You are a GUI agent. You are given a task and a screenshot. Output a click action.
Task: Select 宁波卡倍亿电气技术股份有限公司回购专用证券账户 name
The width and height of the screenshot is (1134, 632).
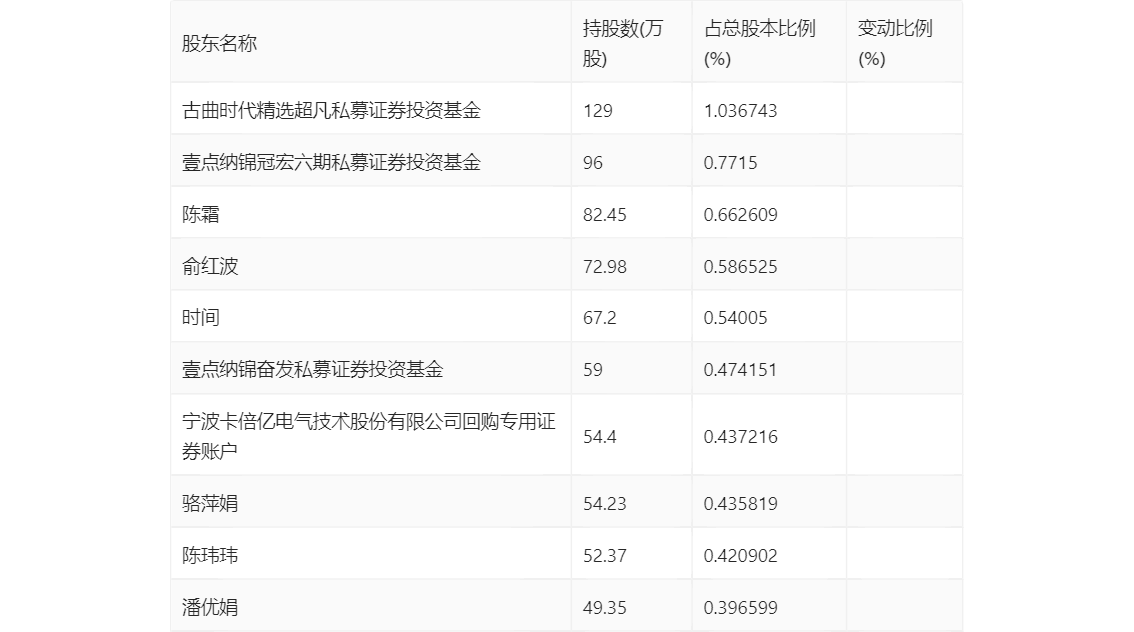[369, 436]
